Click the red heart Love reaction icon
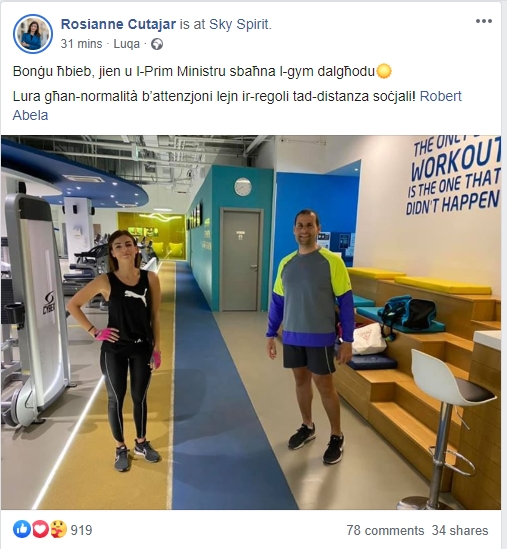Screen dimensions: 507x549 (x=40, y=529)
